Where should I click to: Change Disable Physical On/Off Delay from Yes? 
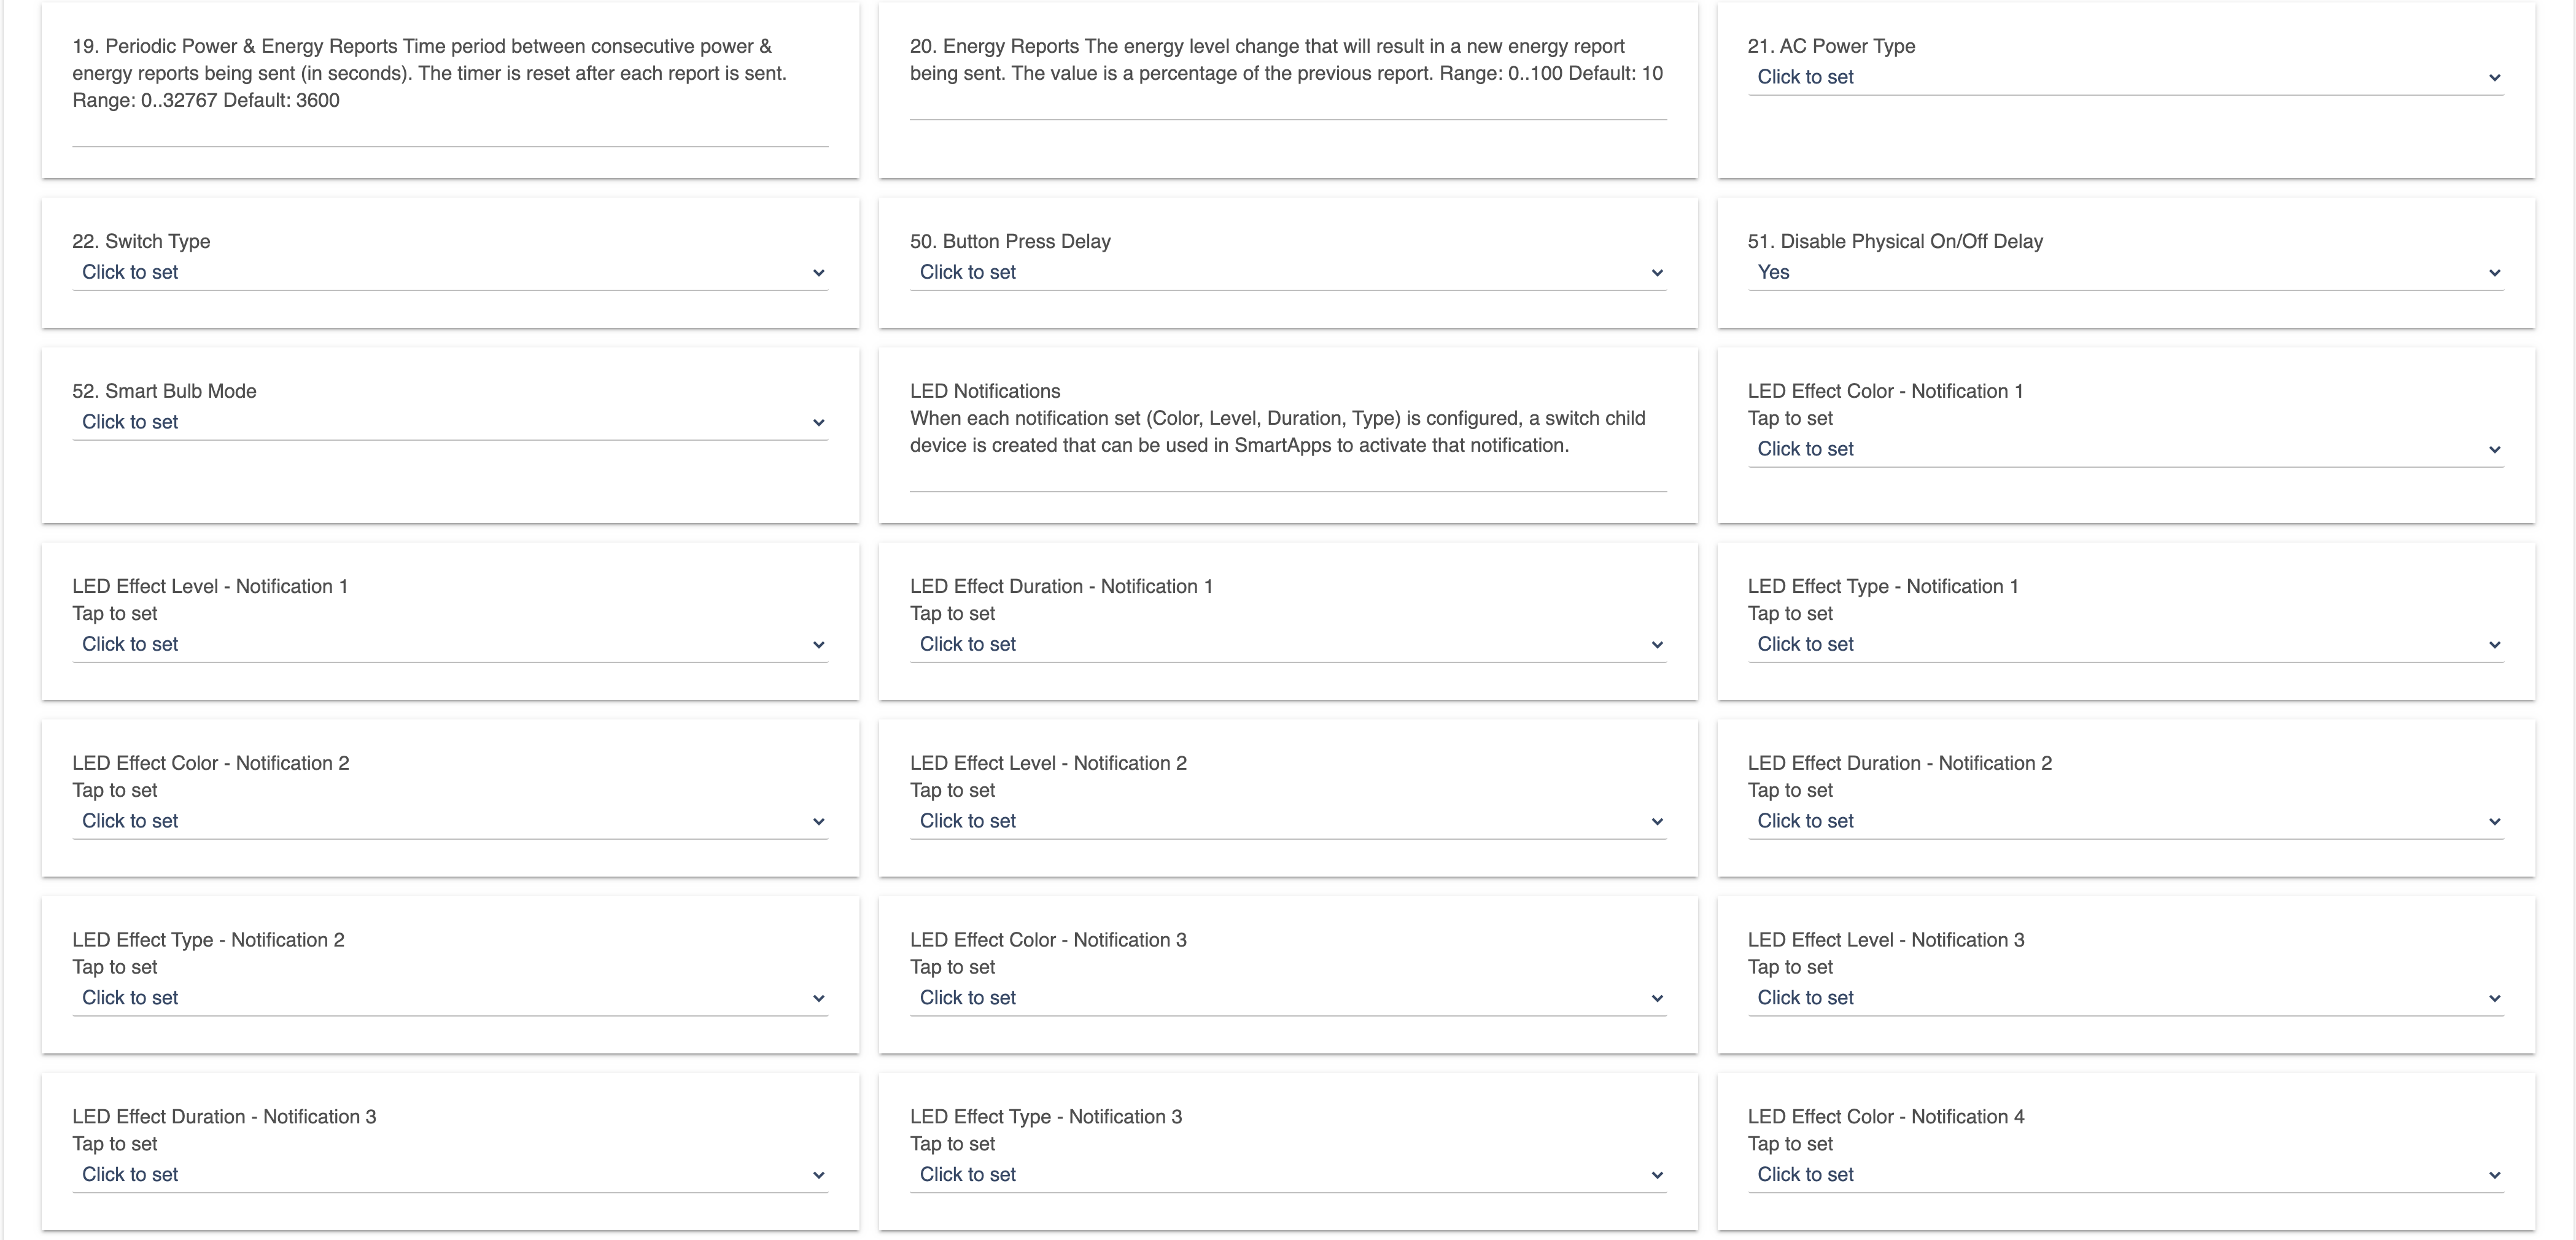pyautogui.click(x=2125, y=272)
